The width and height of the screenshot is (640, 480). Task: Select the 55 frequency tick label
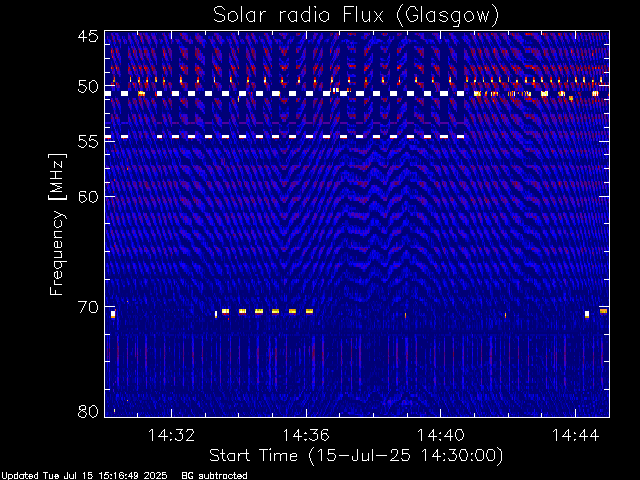(x=88, y=142)
